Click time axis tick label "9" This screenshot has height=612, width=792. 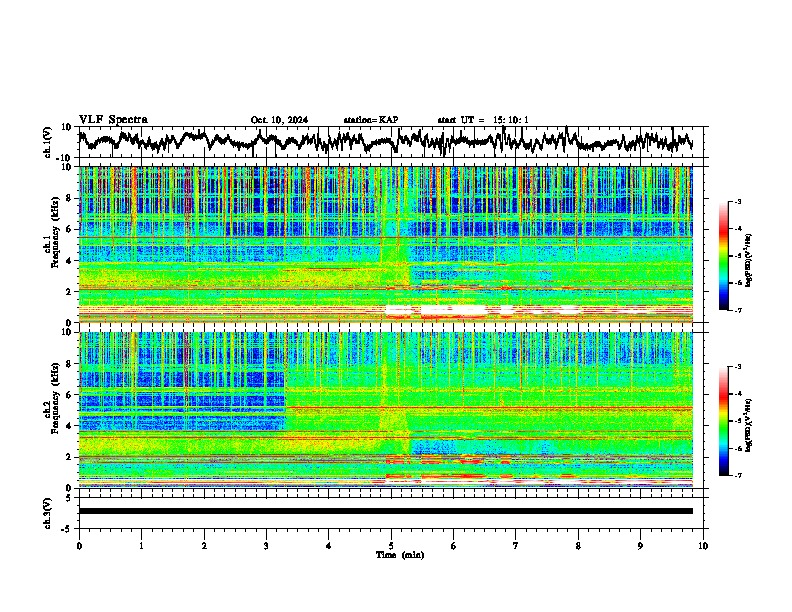[x=640, y=546]
